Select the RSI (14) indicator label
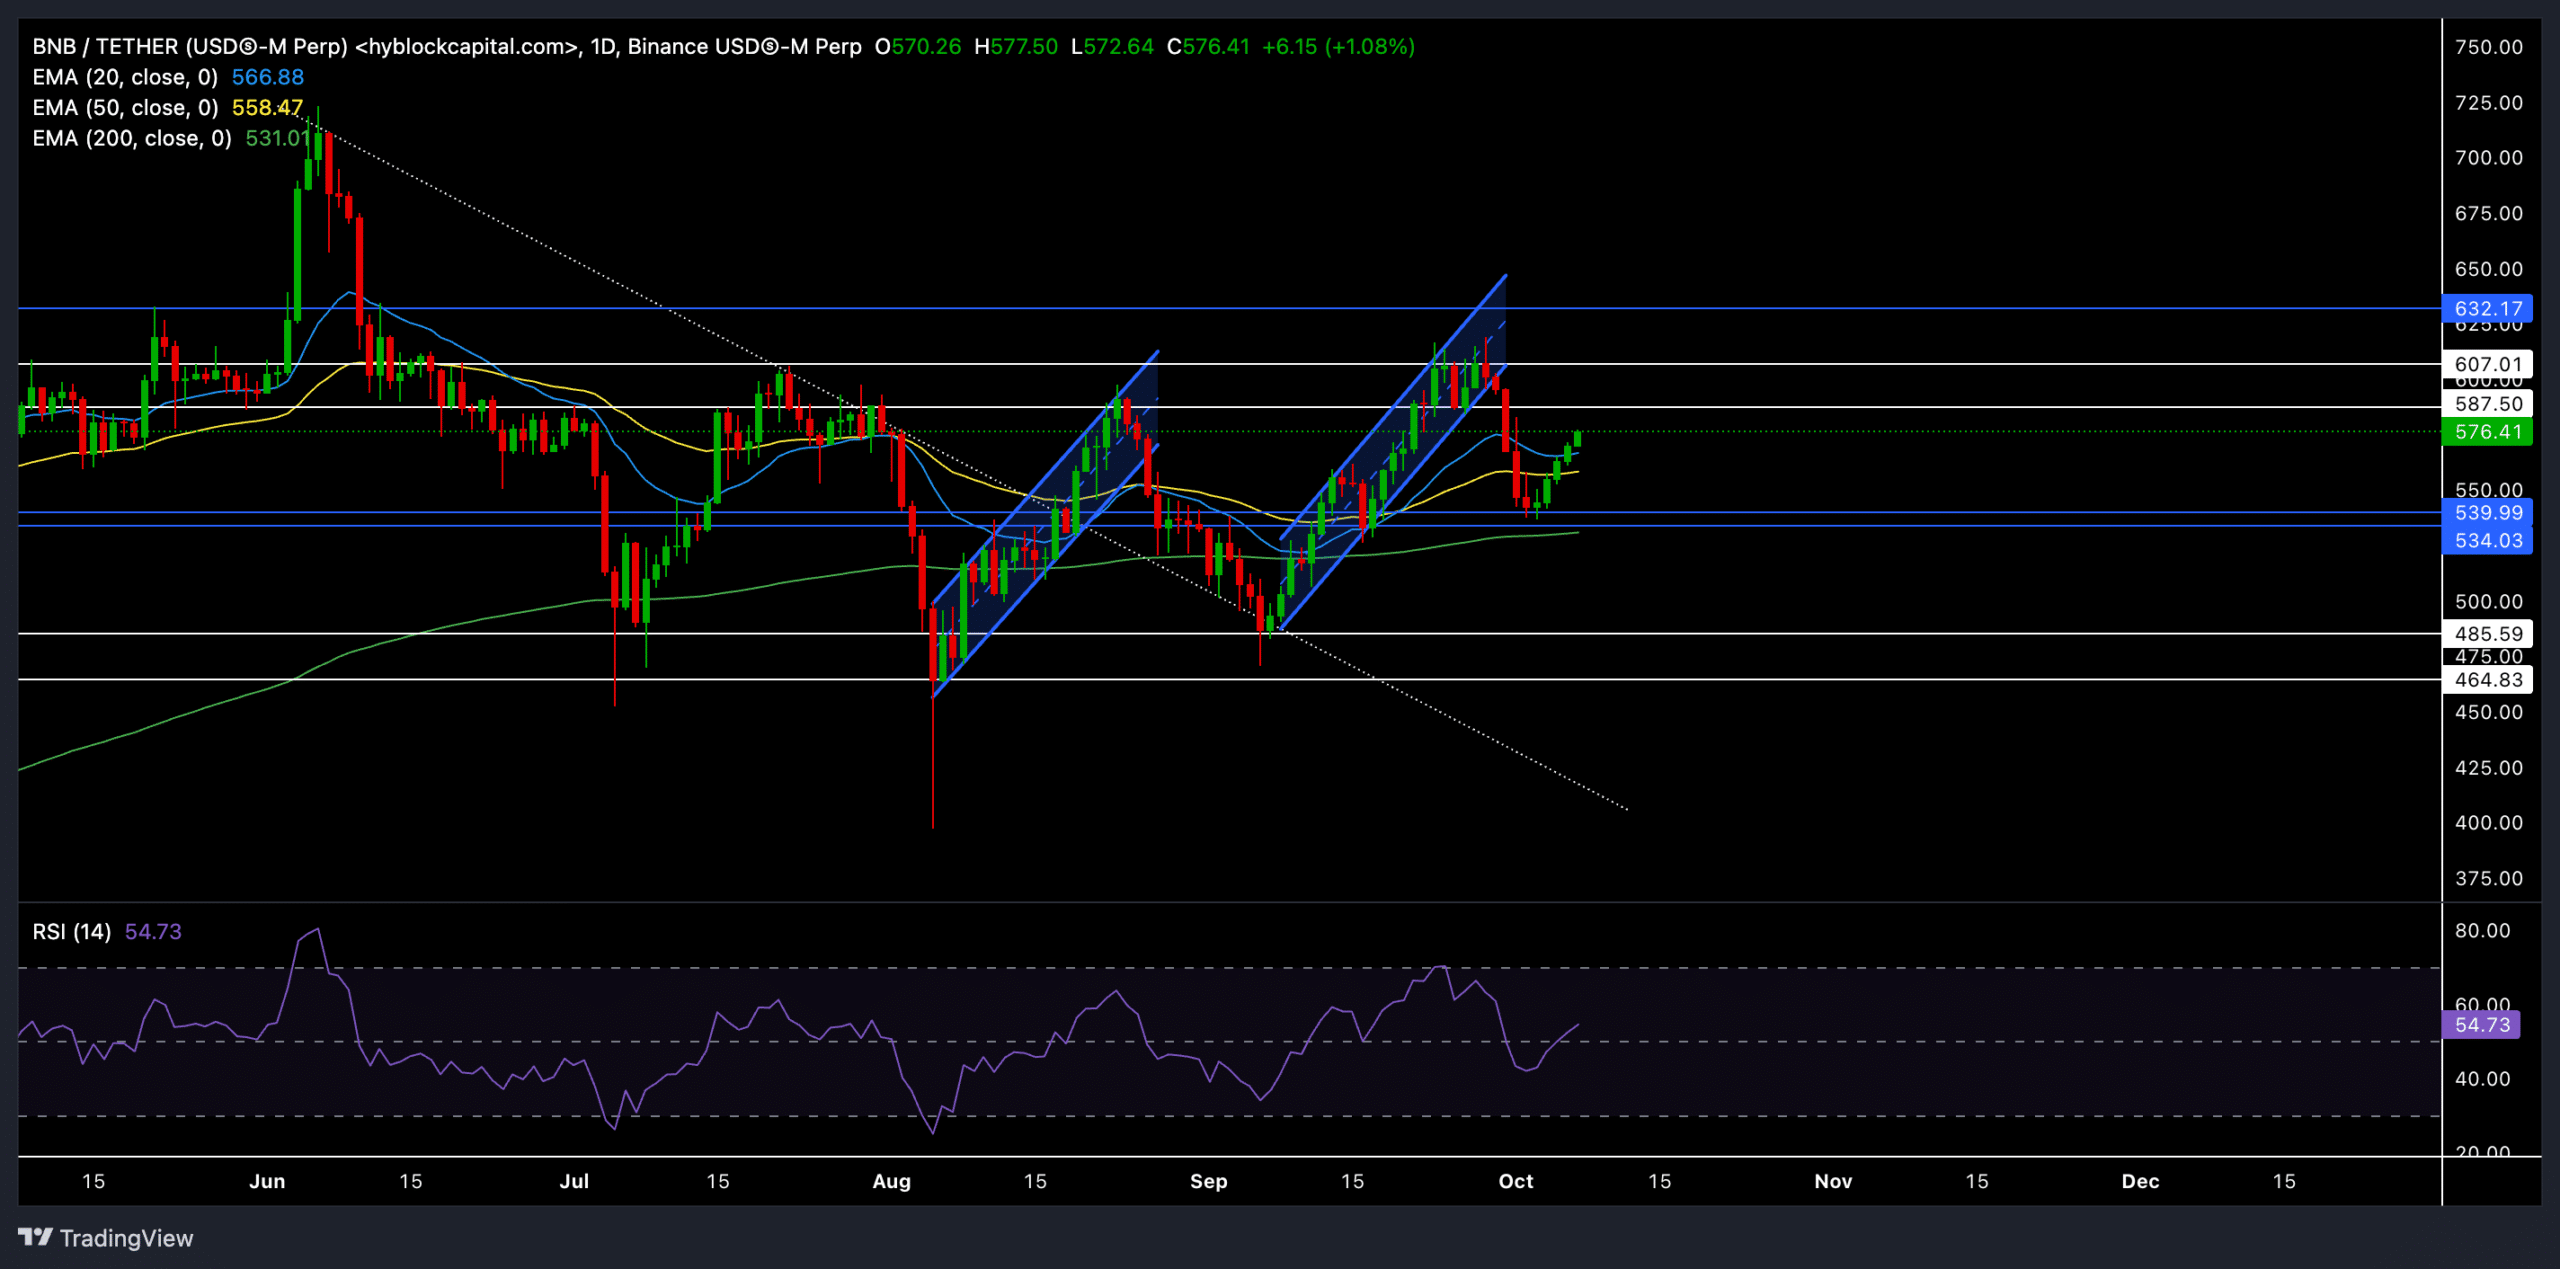Screen dimensions: 2560x1269 (72, 932)
